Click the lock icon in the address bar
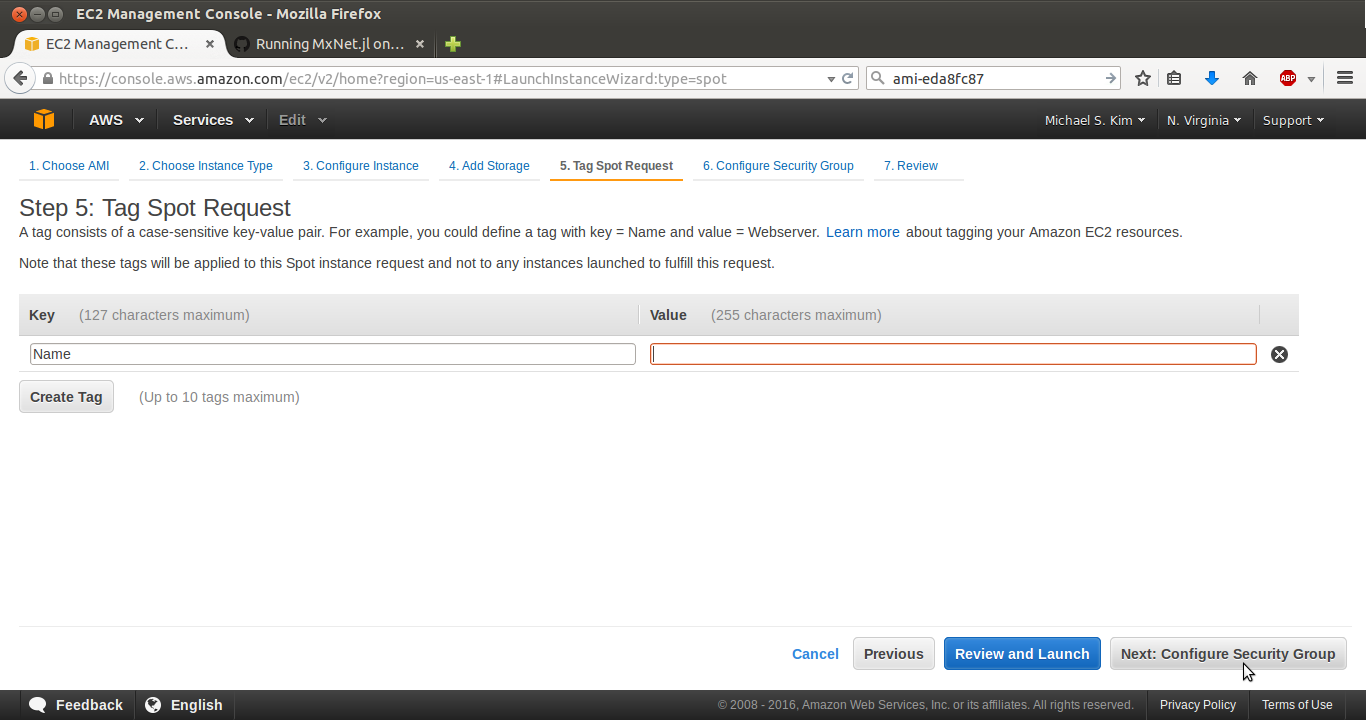This screenshot has width=1366, height=720. [x=48, y=78]
